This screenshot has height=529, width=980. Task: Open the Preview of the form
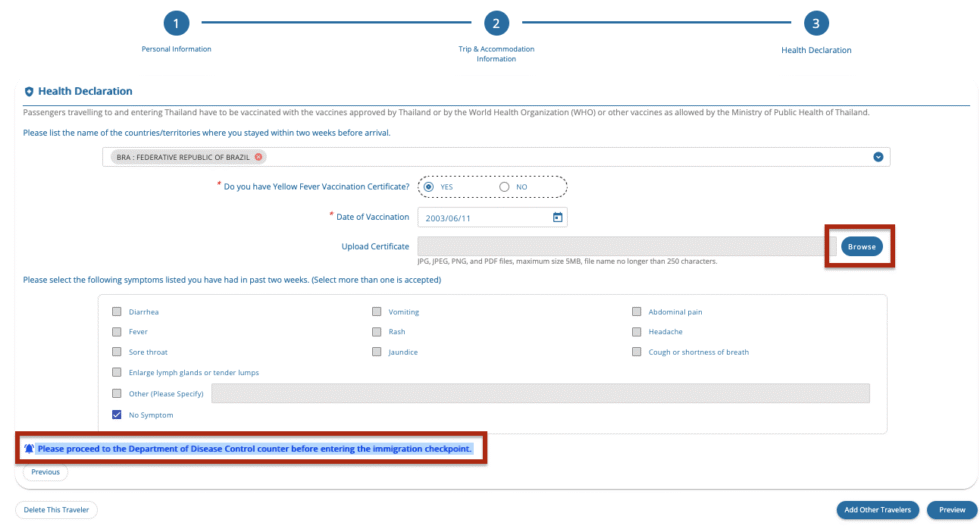951,510
